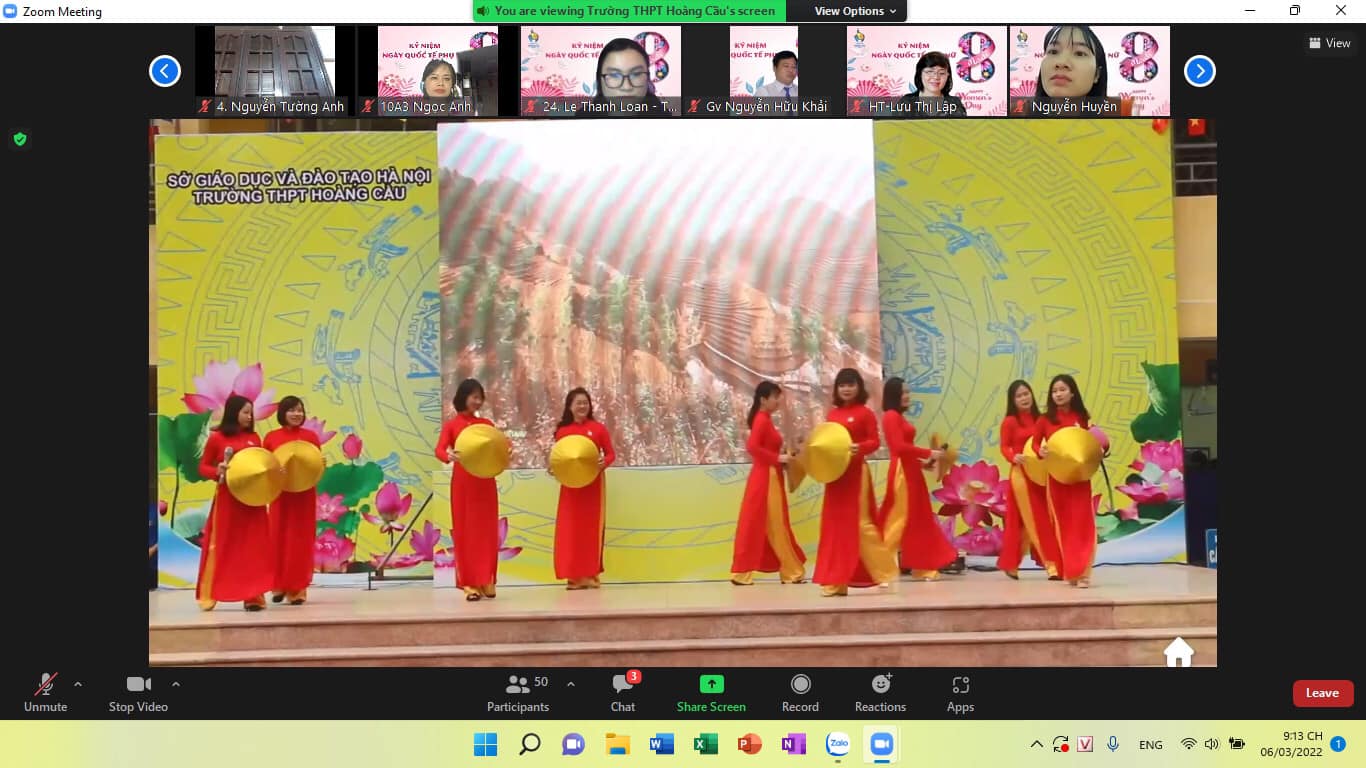Screen dimensions: 1366x768
Task: Open the View layout menu
Action: click(x=1330, y=43)
